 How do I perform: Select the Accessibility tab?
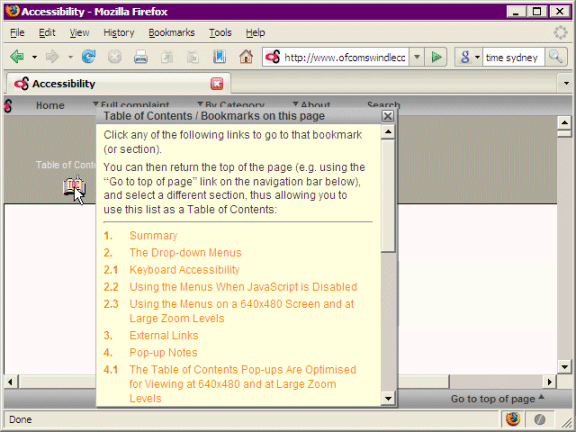[118, 84]
